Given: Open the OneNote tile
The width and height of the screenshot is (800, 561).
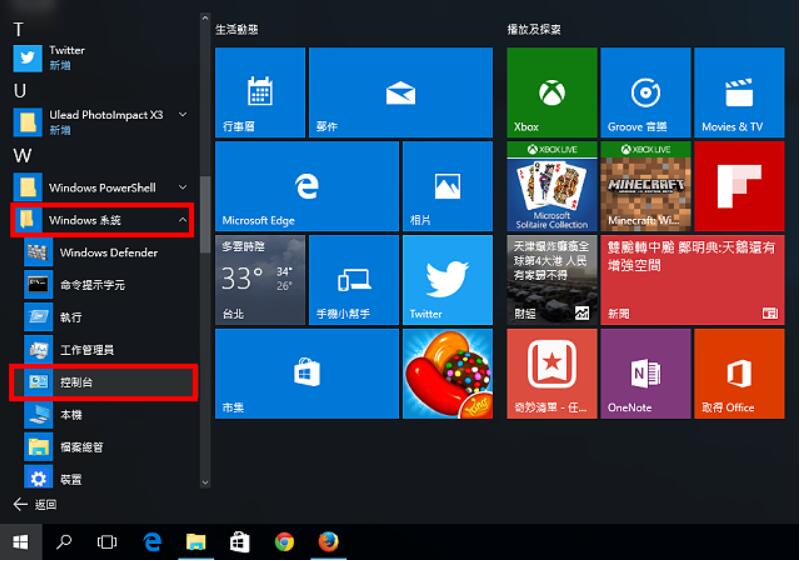Looking at the screenshot, I should point(645,374).
